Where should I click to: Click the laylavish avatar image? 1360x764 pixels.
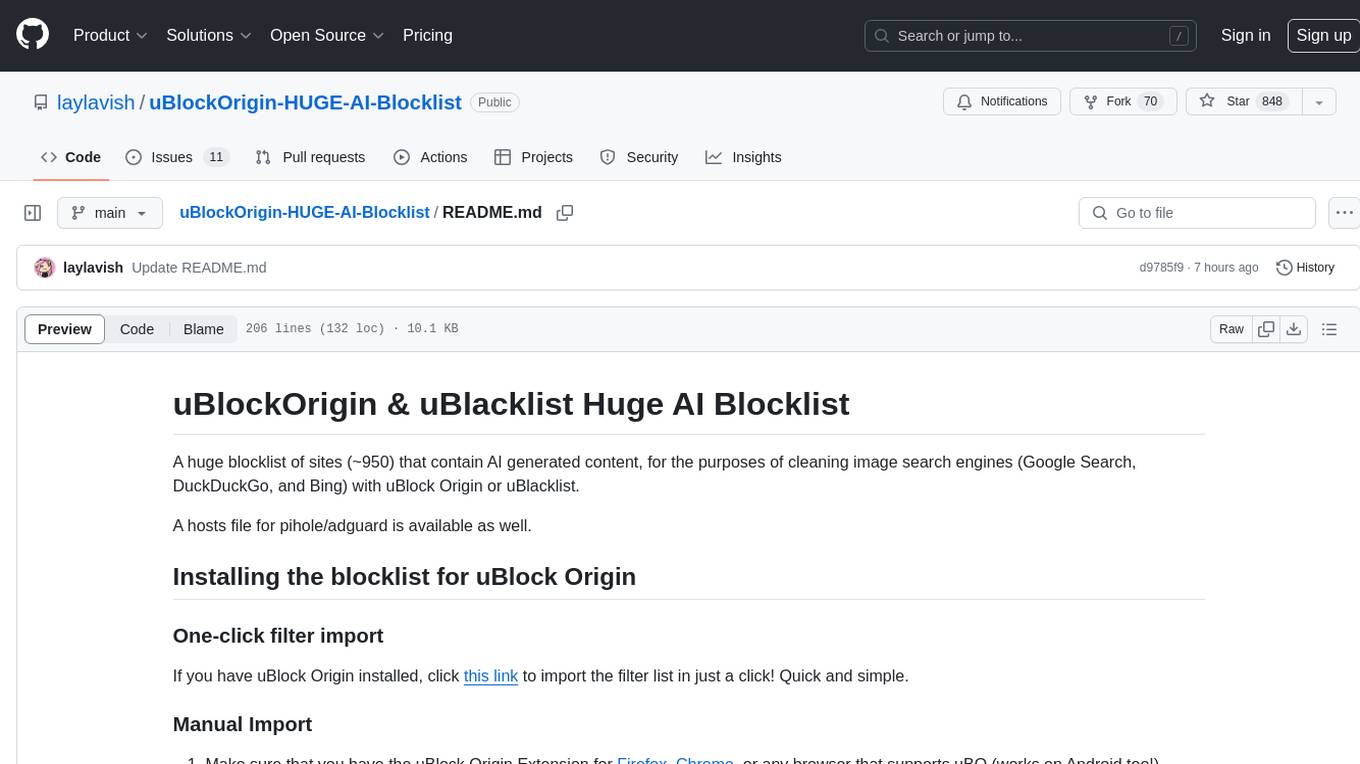point(44,268)
